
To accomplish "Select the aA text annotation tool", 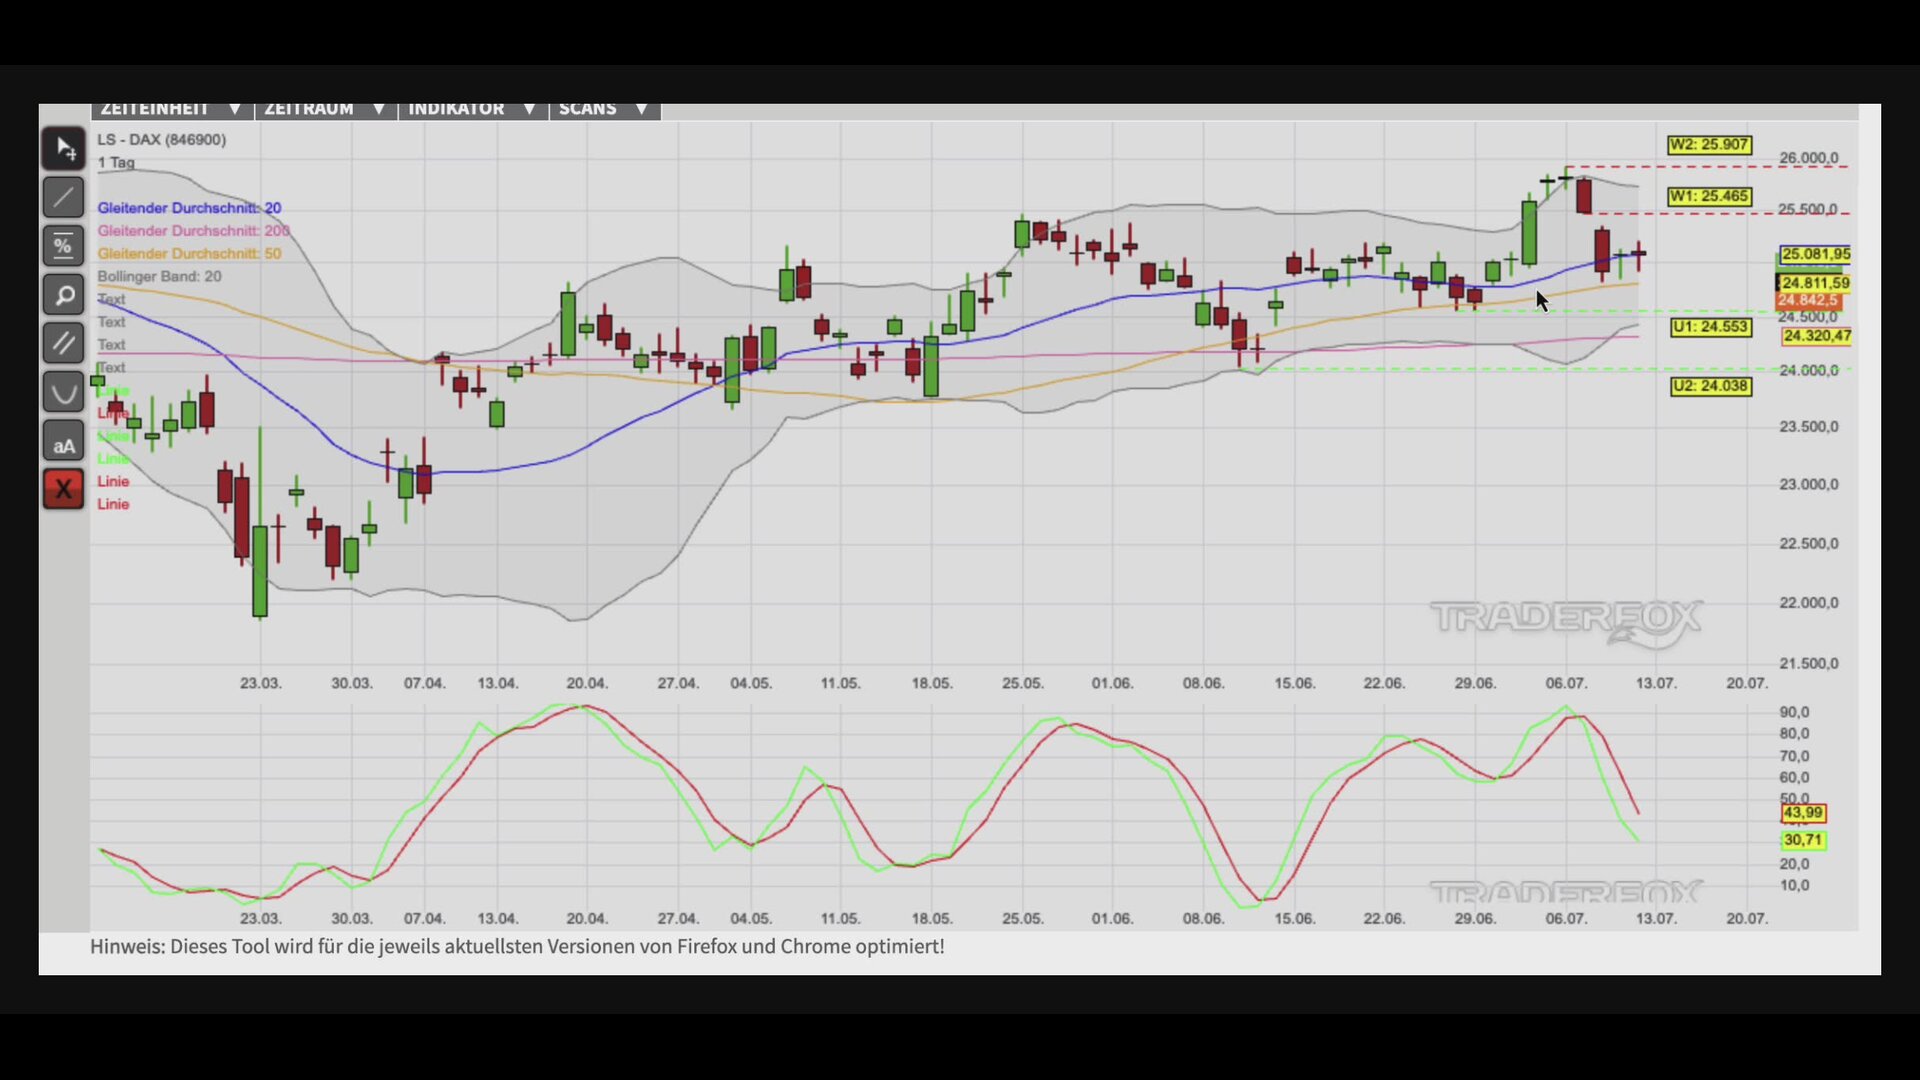I will (63, 441).
